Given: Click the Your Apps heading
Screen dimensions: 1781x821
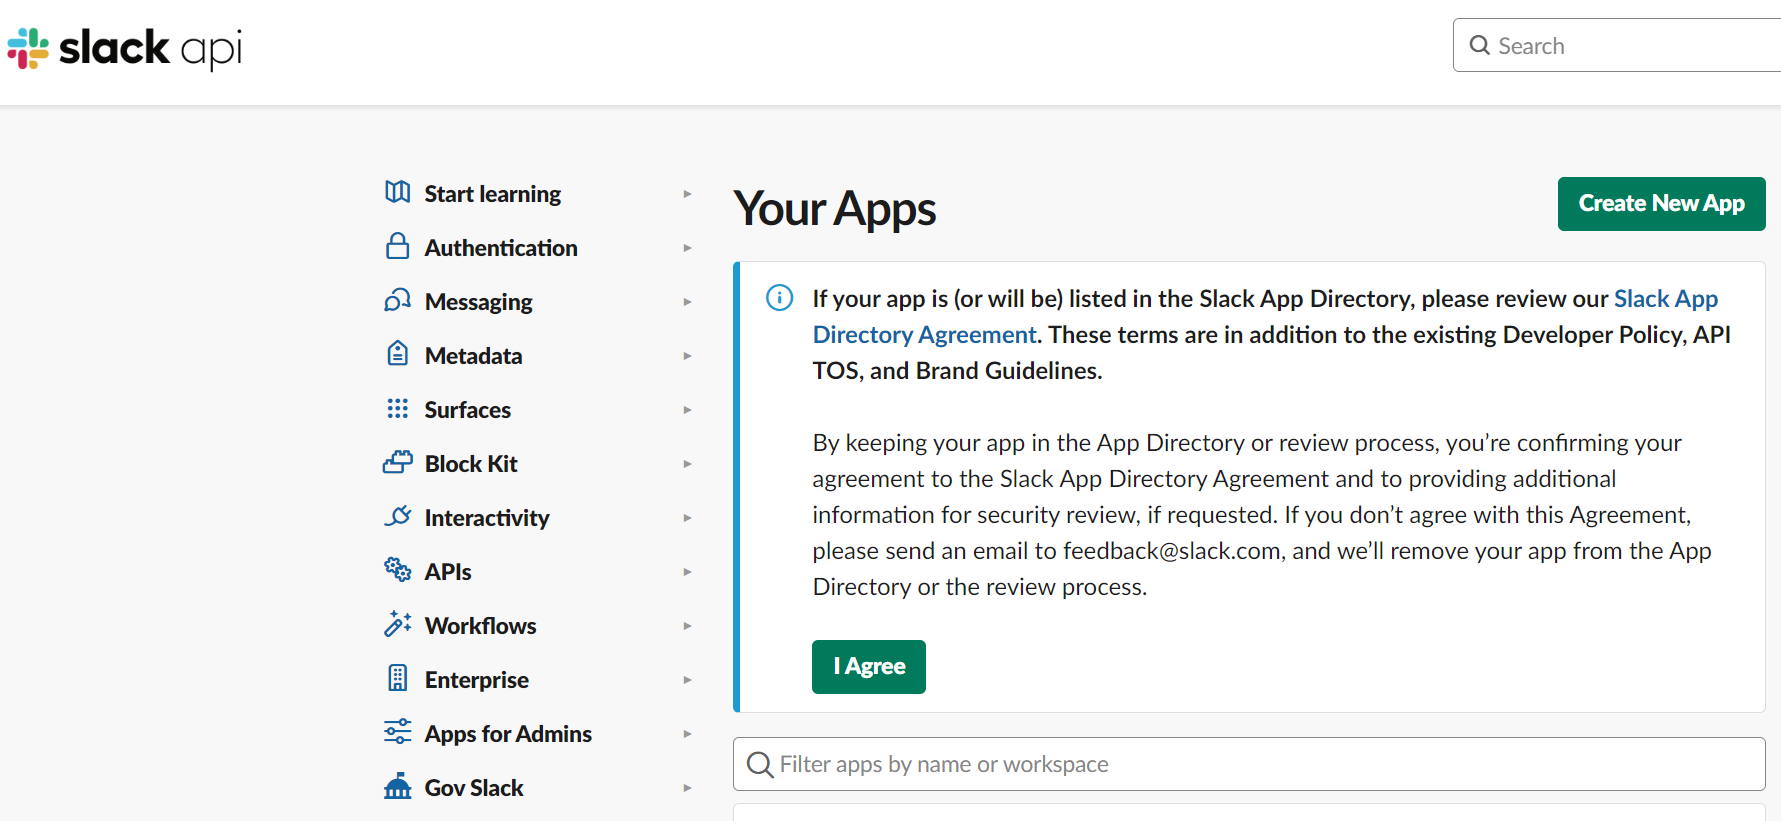Looking at the screenshot, I should click(x=835, y=209).
